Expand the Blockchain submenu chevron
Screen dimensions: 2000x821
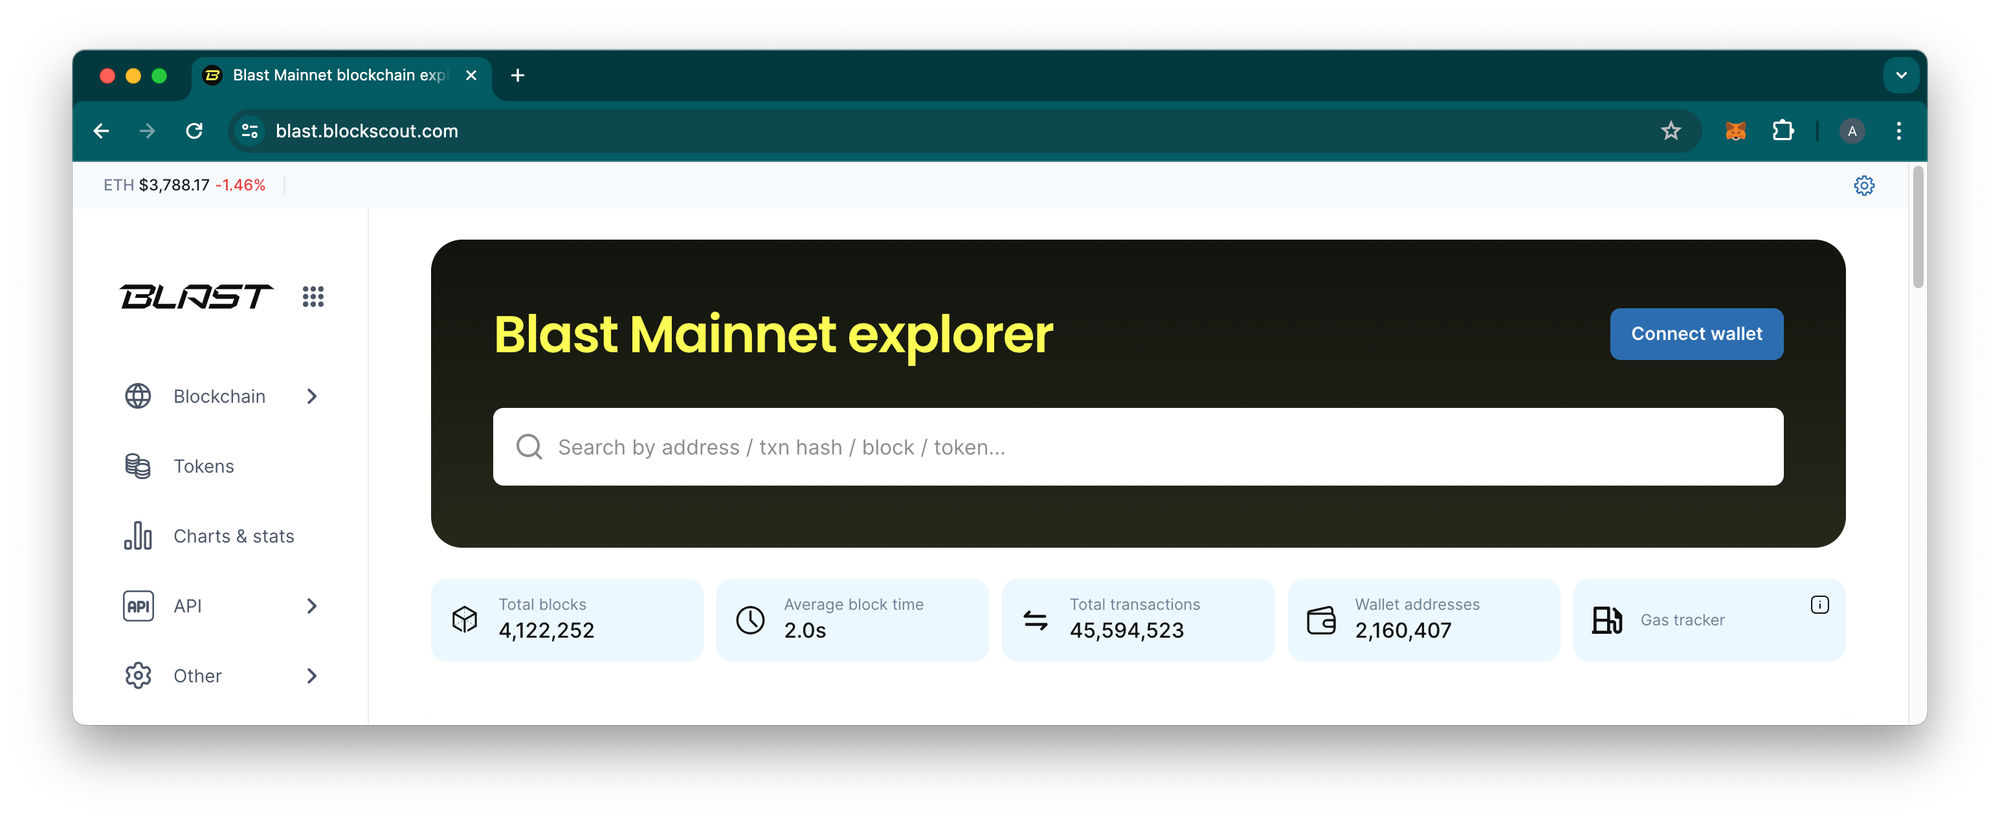coord(312,396)
